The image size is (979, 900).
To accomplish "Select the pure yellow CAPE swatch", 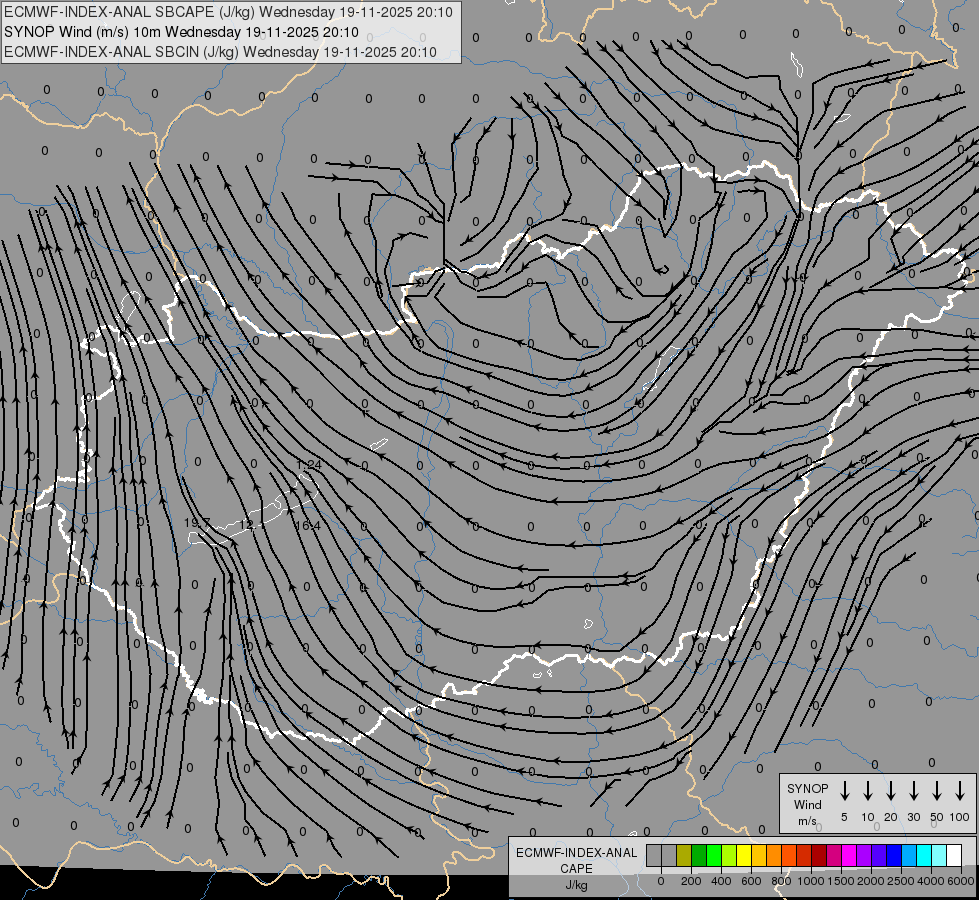I will pos(744,855).
